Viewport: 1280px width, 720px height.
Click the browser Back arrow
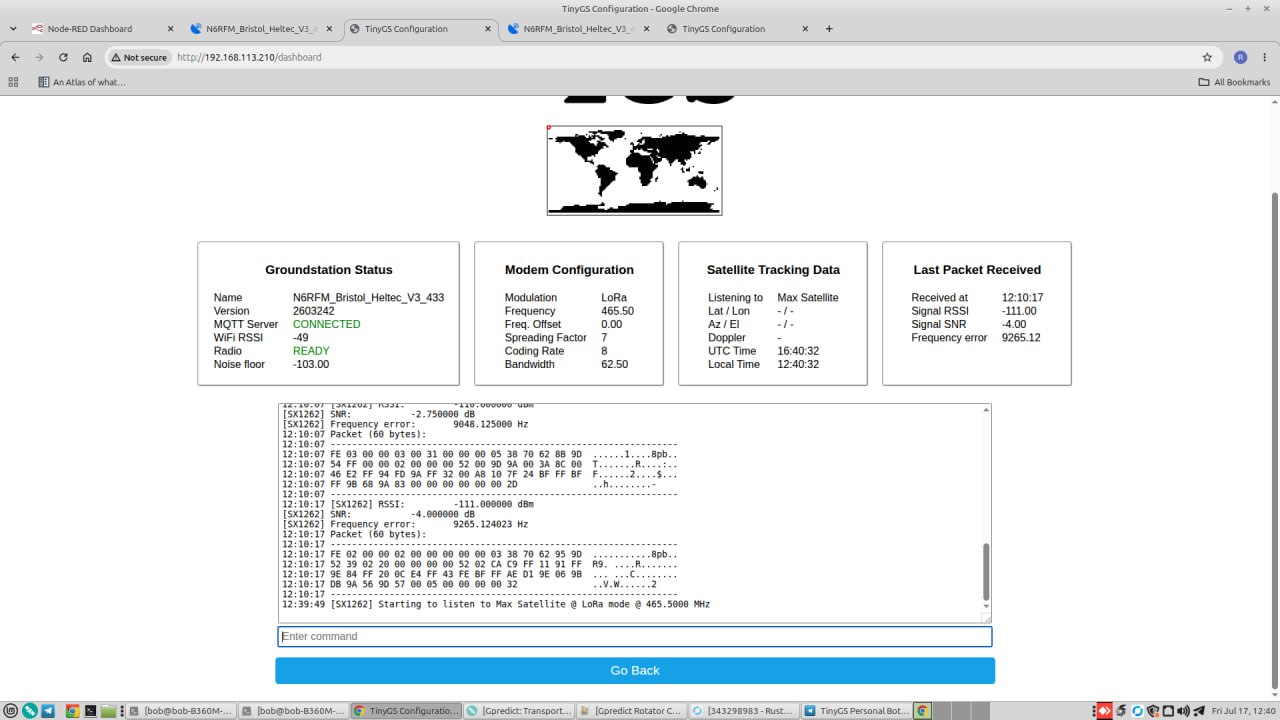pyautogui.click(x=15, y=57)
